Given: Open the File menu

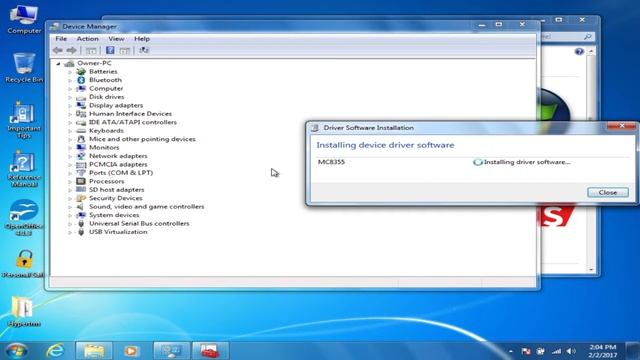Looking at the screenshot, I should point(61,39).
